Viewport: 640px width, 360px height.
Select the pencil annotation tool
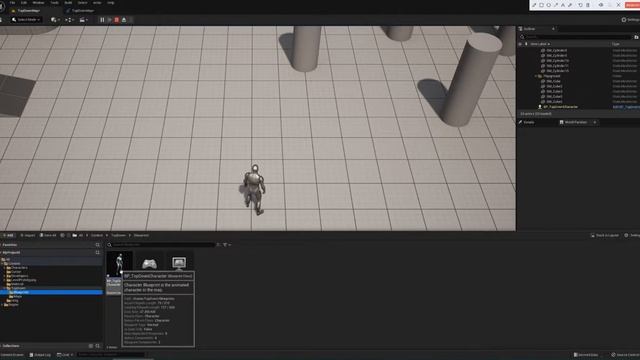[x=534, y=5]
